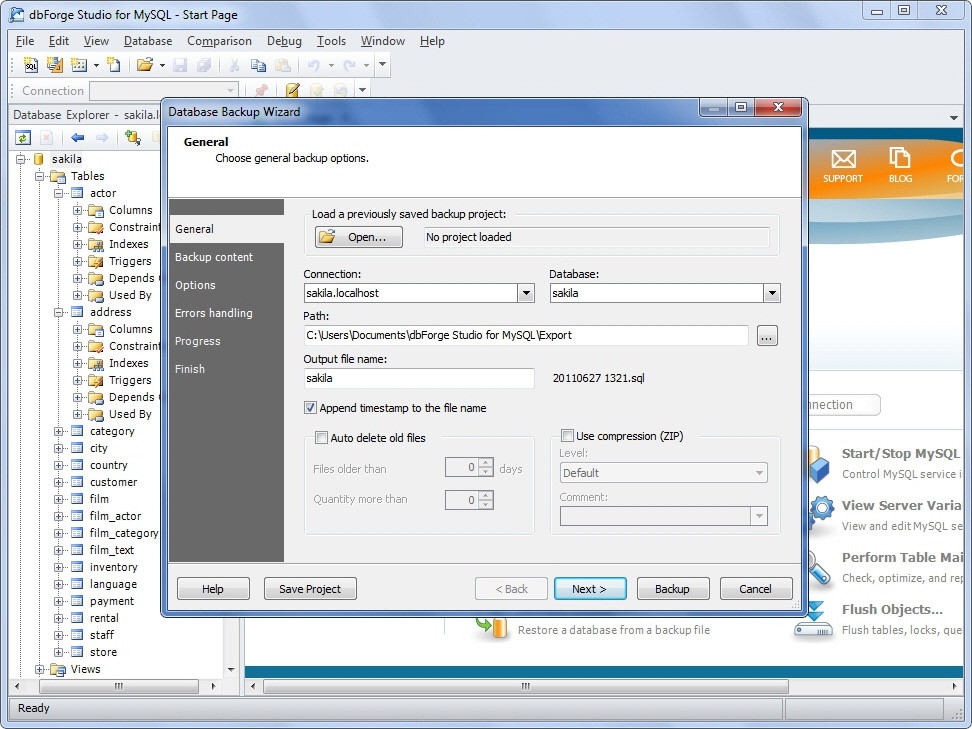Open the toolbar Connection combo box
This screenshot has height=729, width=972.
point(164,91)
